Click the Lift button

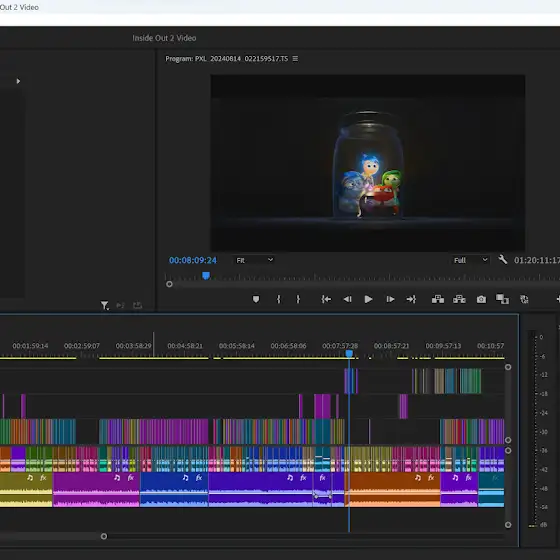tap(438, 299)
